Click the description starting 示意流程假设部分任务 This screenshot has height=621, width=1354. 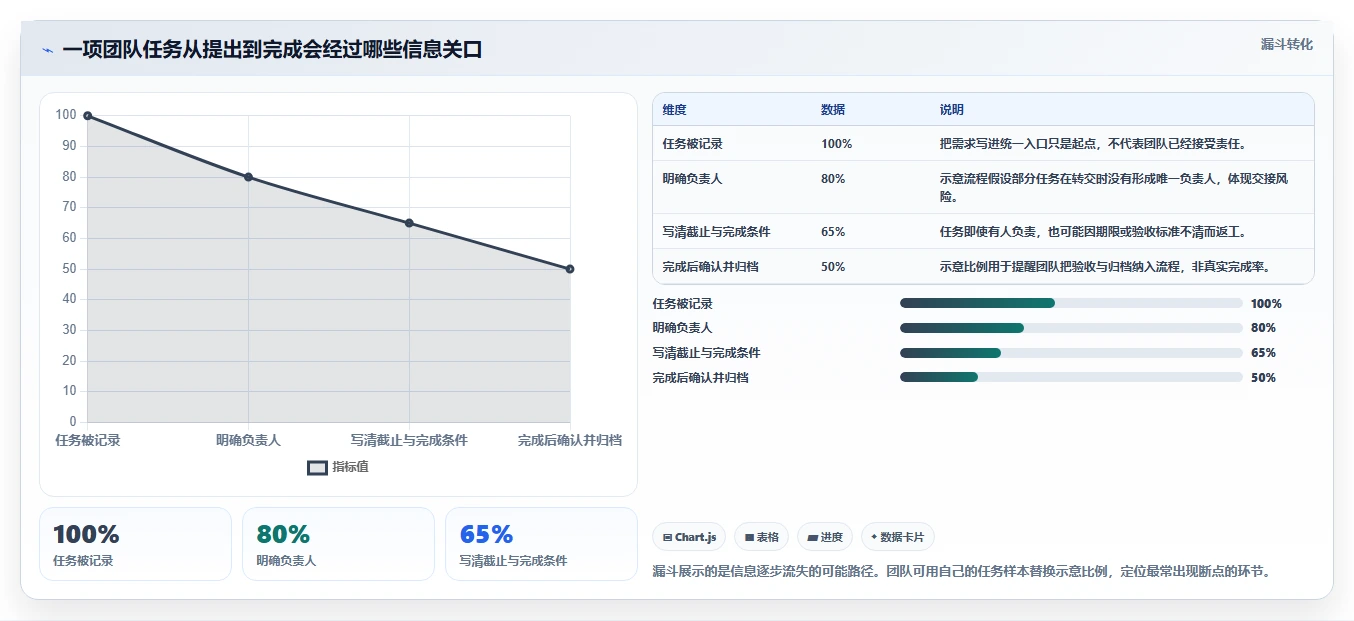(x=1114, y=187)
